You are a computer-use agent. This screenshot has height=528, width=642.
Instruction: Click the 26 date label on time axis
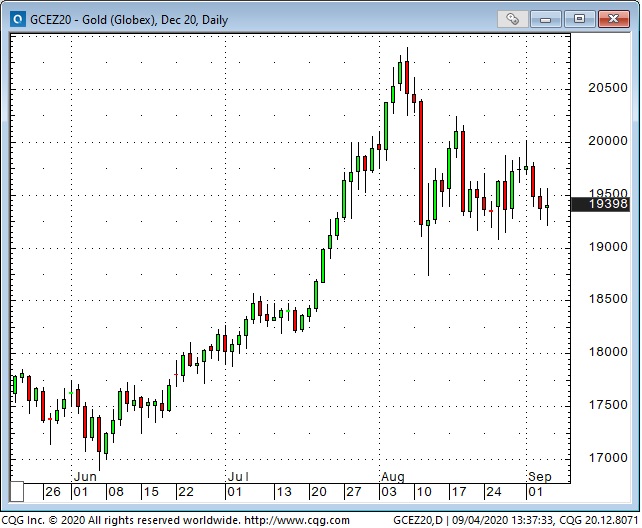[53, 492]
